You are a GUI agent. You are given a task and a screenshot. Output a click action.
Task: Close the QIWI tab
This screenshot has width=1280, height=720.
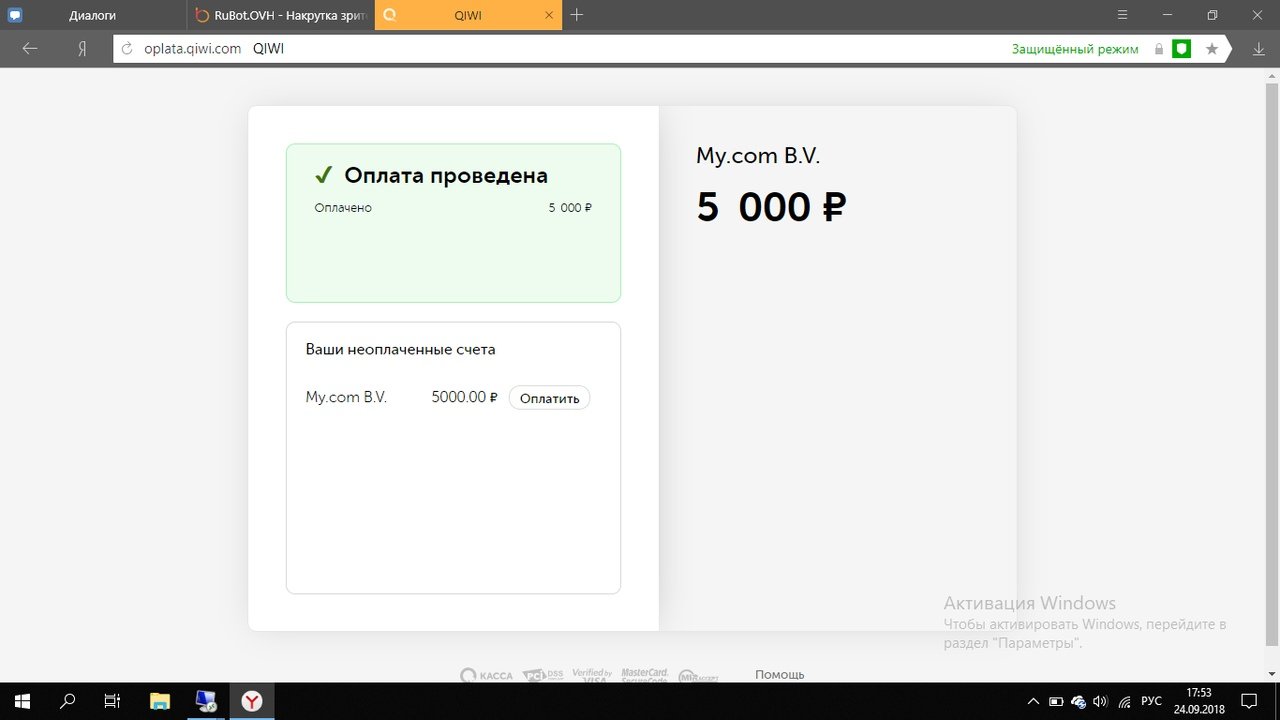pos(549,15)
